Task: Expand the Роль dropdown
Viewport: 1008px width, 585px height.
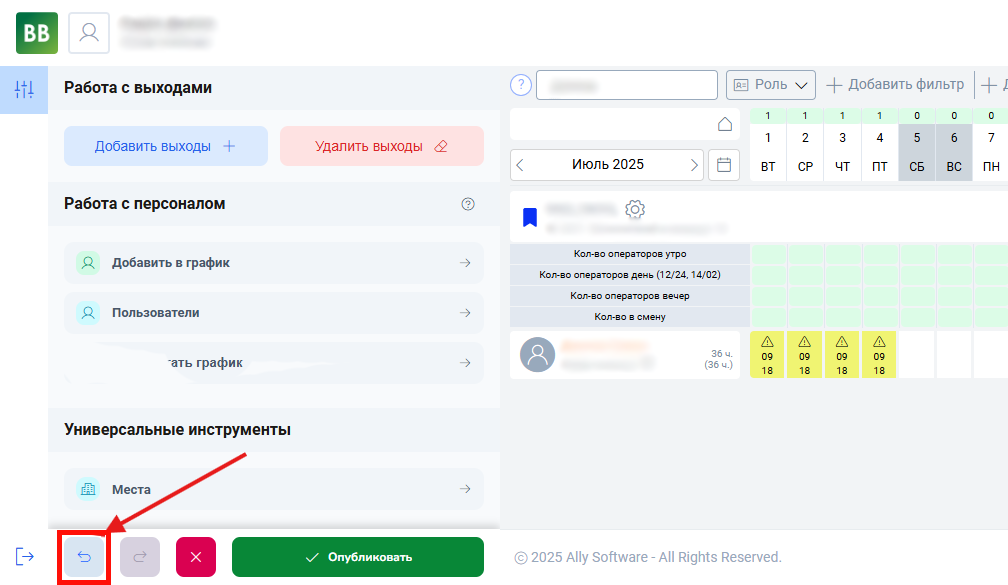Action: tap(771, 85)
